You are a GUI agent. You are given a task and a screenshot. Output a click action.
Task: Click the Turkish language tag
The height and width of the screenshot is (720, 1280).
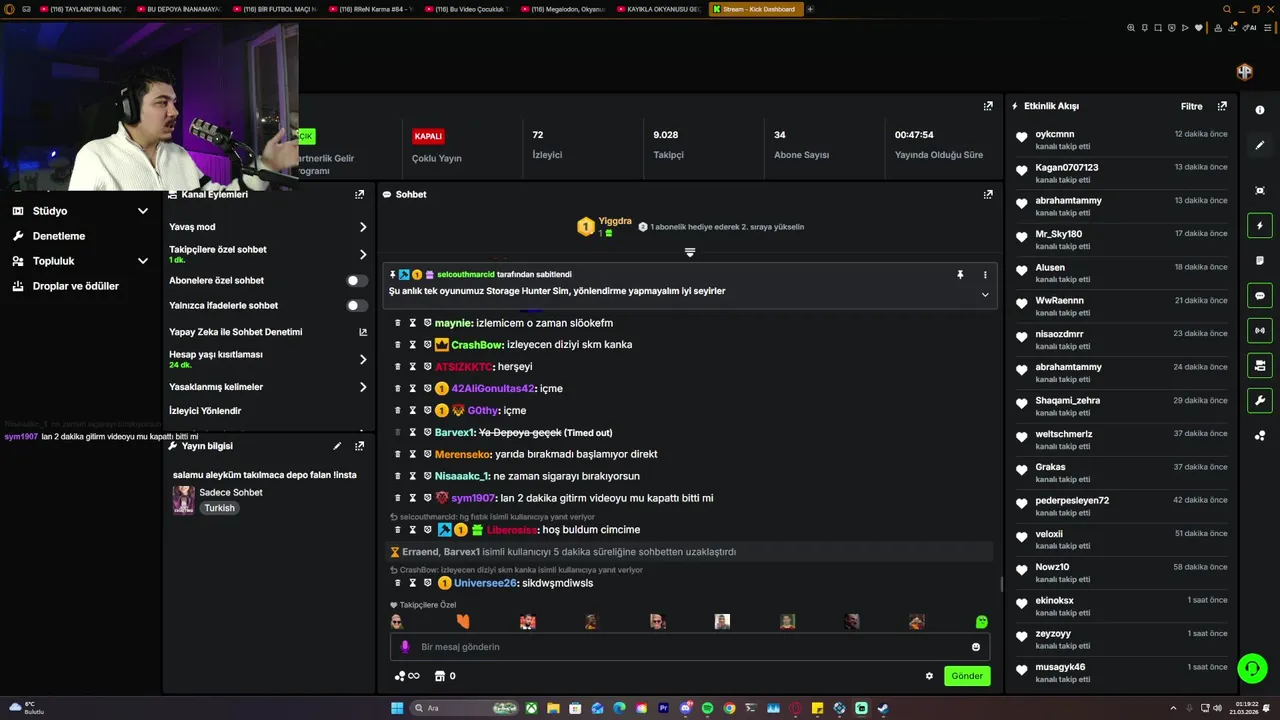(219, 508)
